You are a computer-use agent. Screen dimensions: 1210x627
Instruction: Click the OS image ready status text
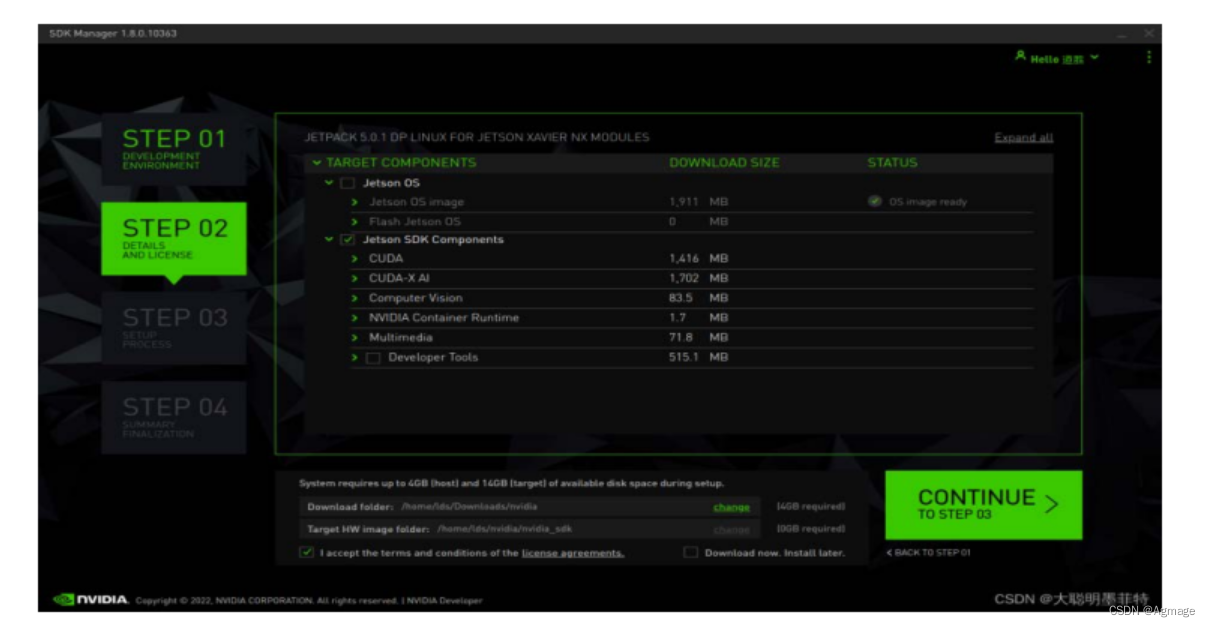[928, 202]
